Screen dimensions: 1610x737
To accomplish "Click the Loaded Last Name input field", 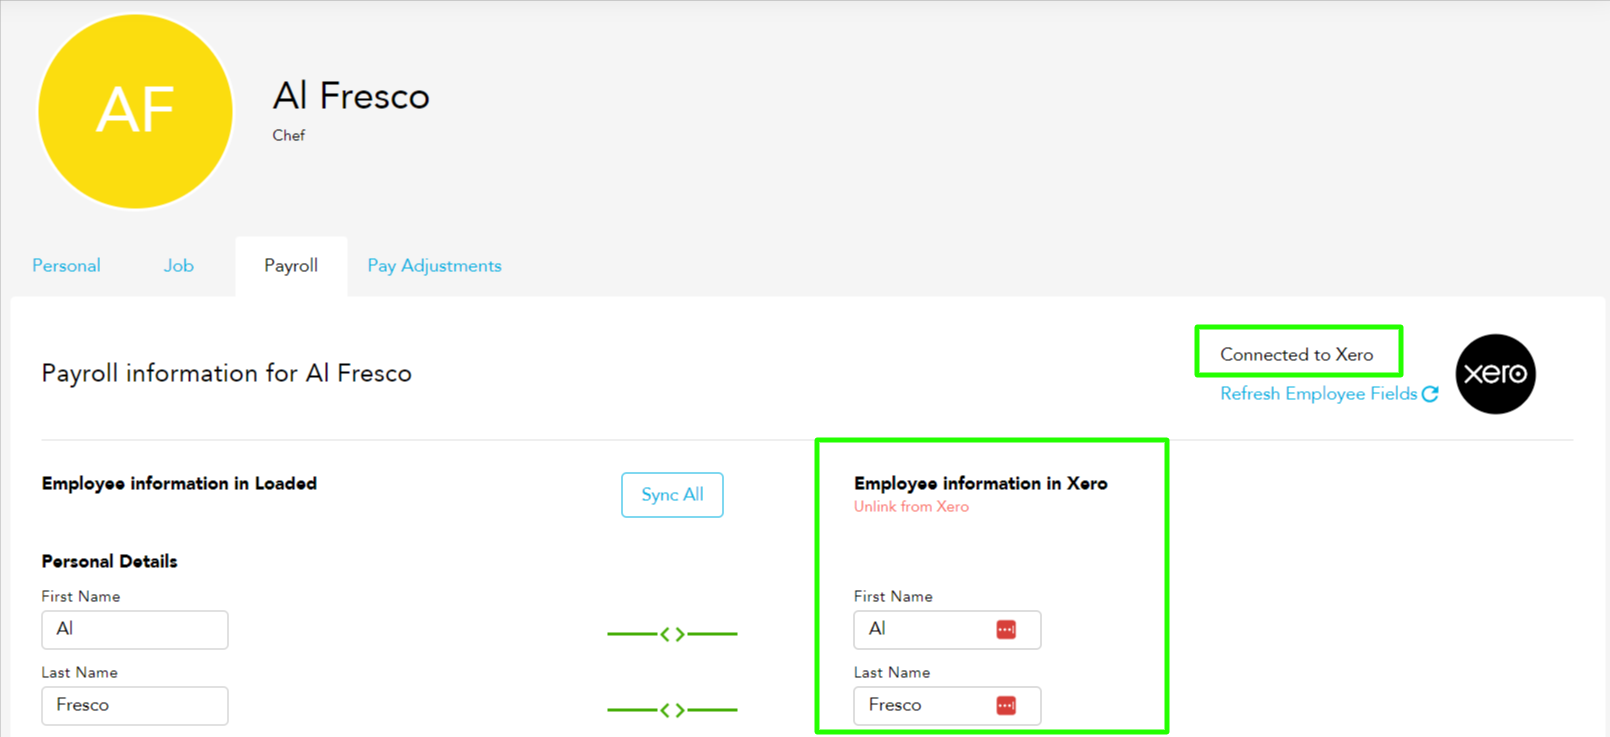I will pos(135,706).
